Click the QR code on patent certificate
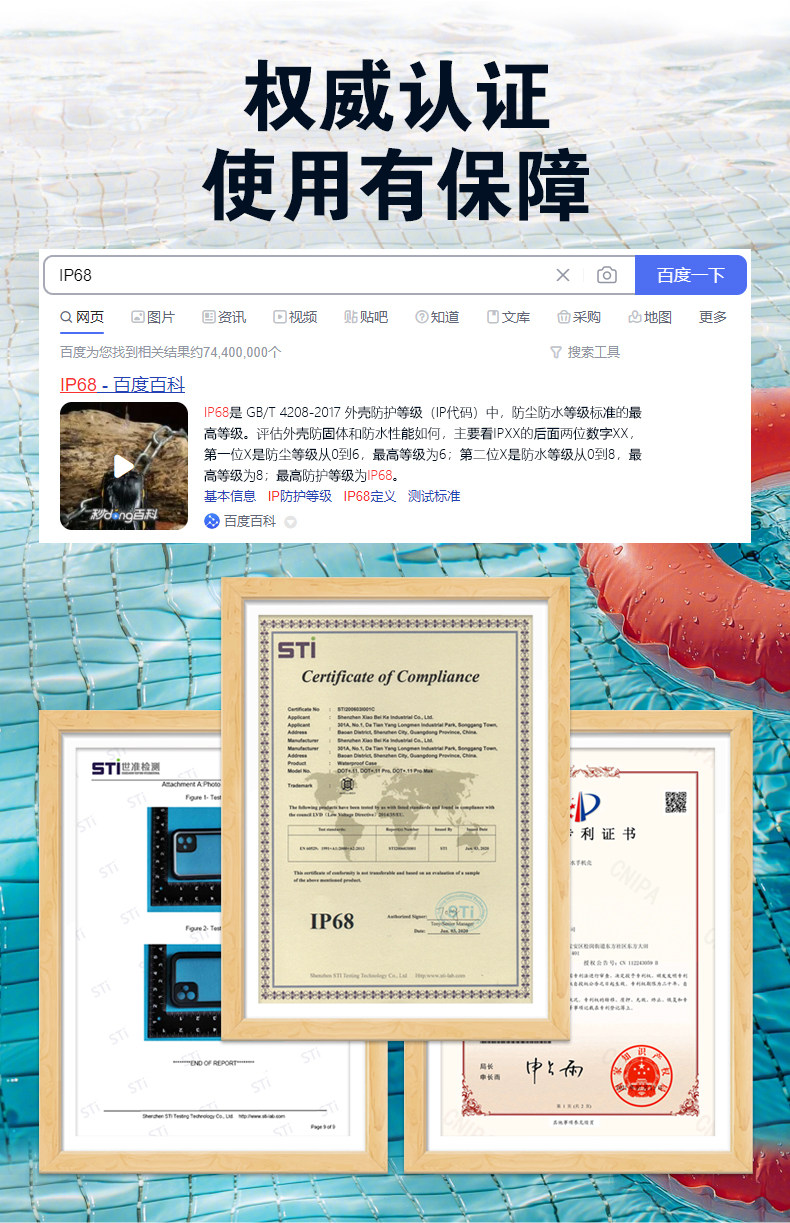 tap(676, 801)
